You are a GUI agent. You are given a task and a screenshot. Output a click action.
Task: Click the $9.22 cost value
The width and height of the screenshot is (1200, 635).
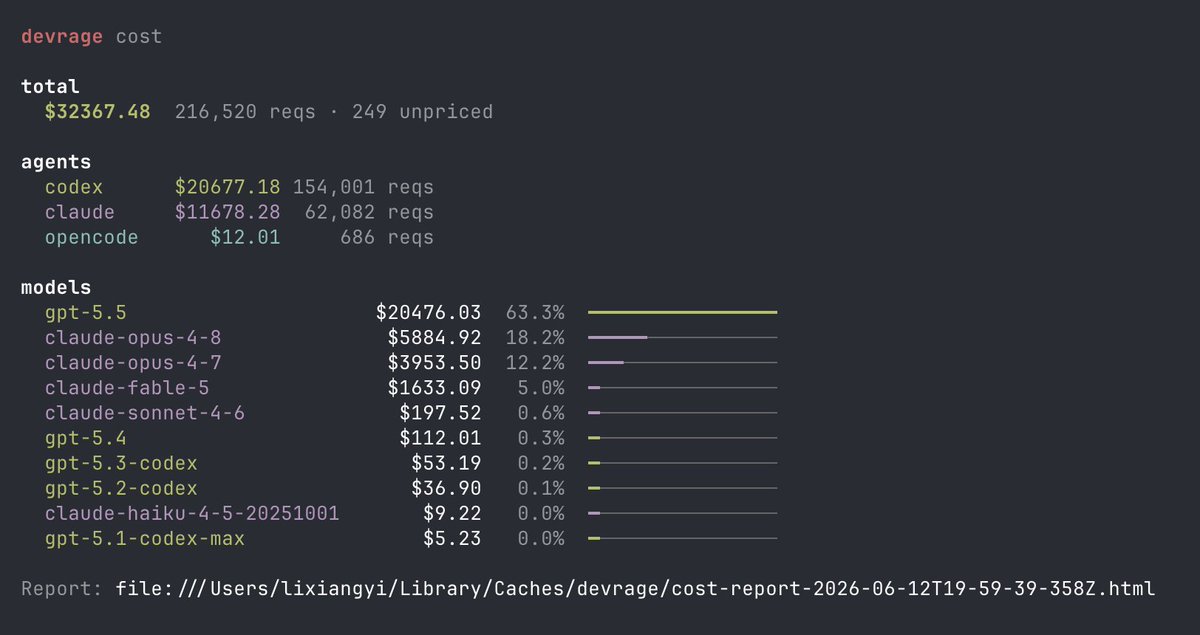[452, 513]
